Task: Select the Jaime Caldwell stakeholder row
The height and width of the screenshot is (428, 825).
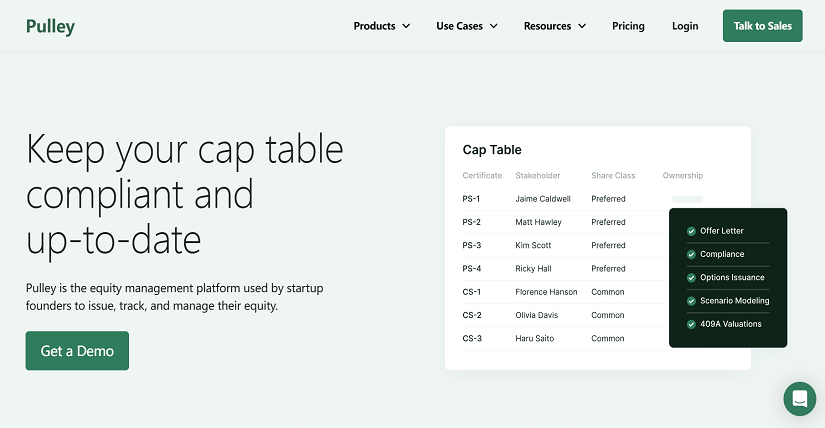Action: point(582,199)
